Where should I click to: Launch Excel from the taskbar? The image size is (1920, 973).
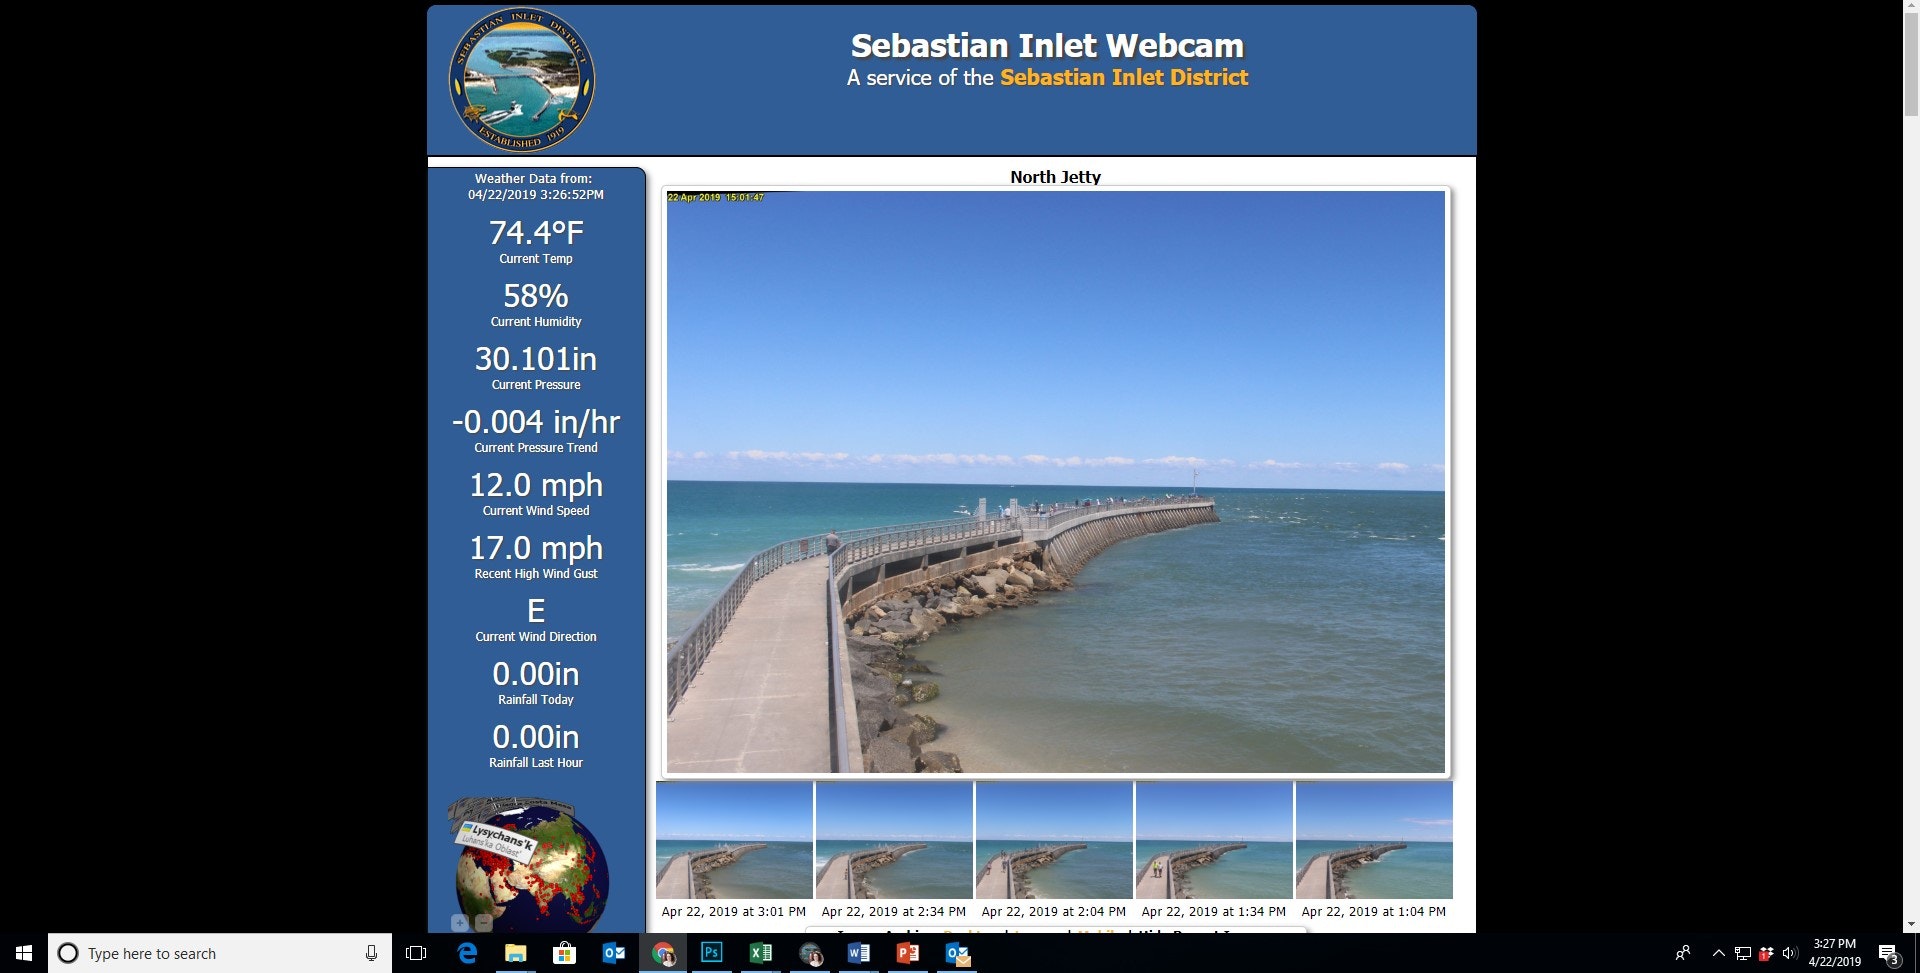point(760,953)
